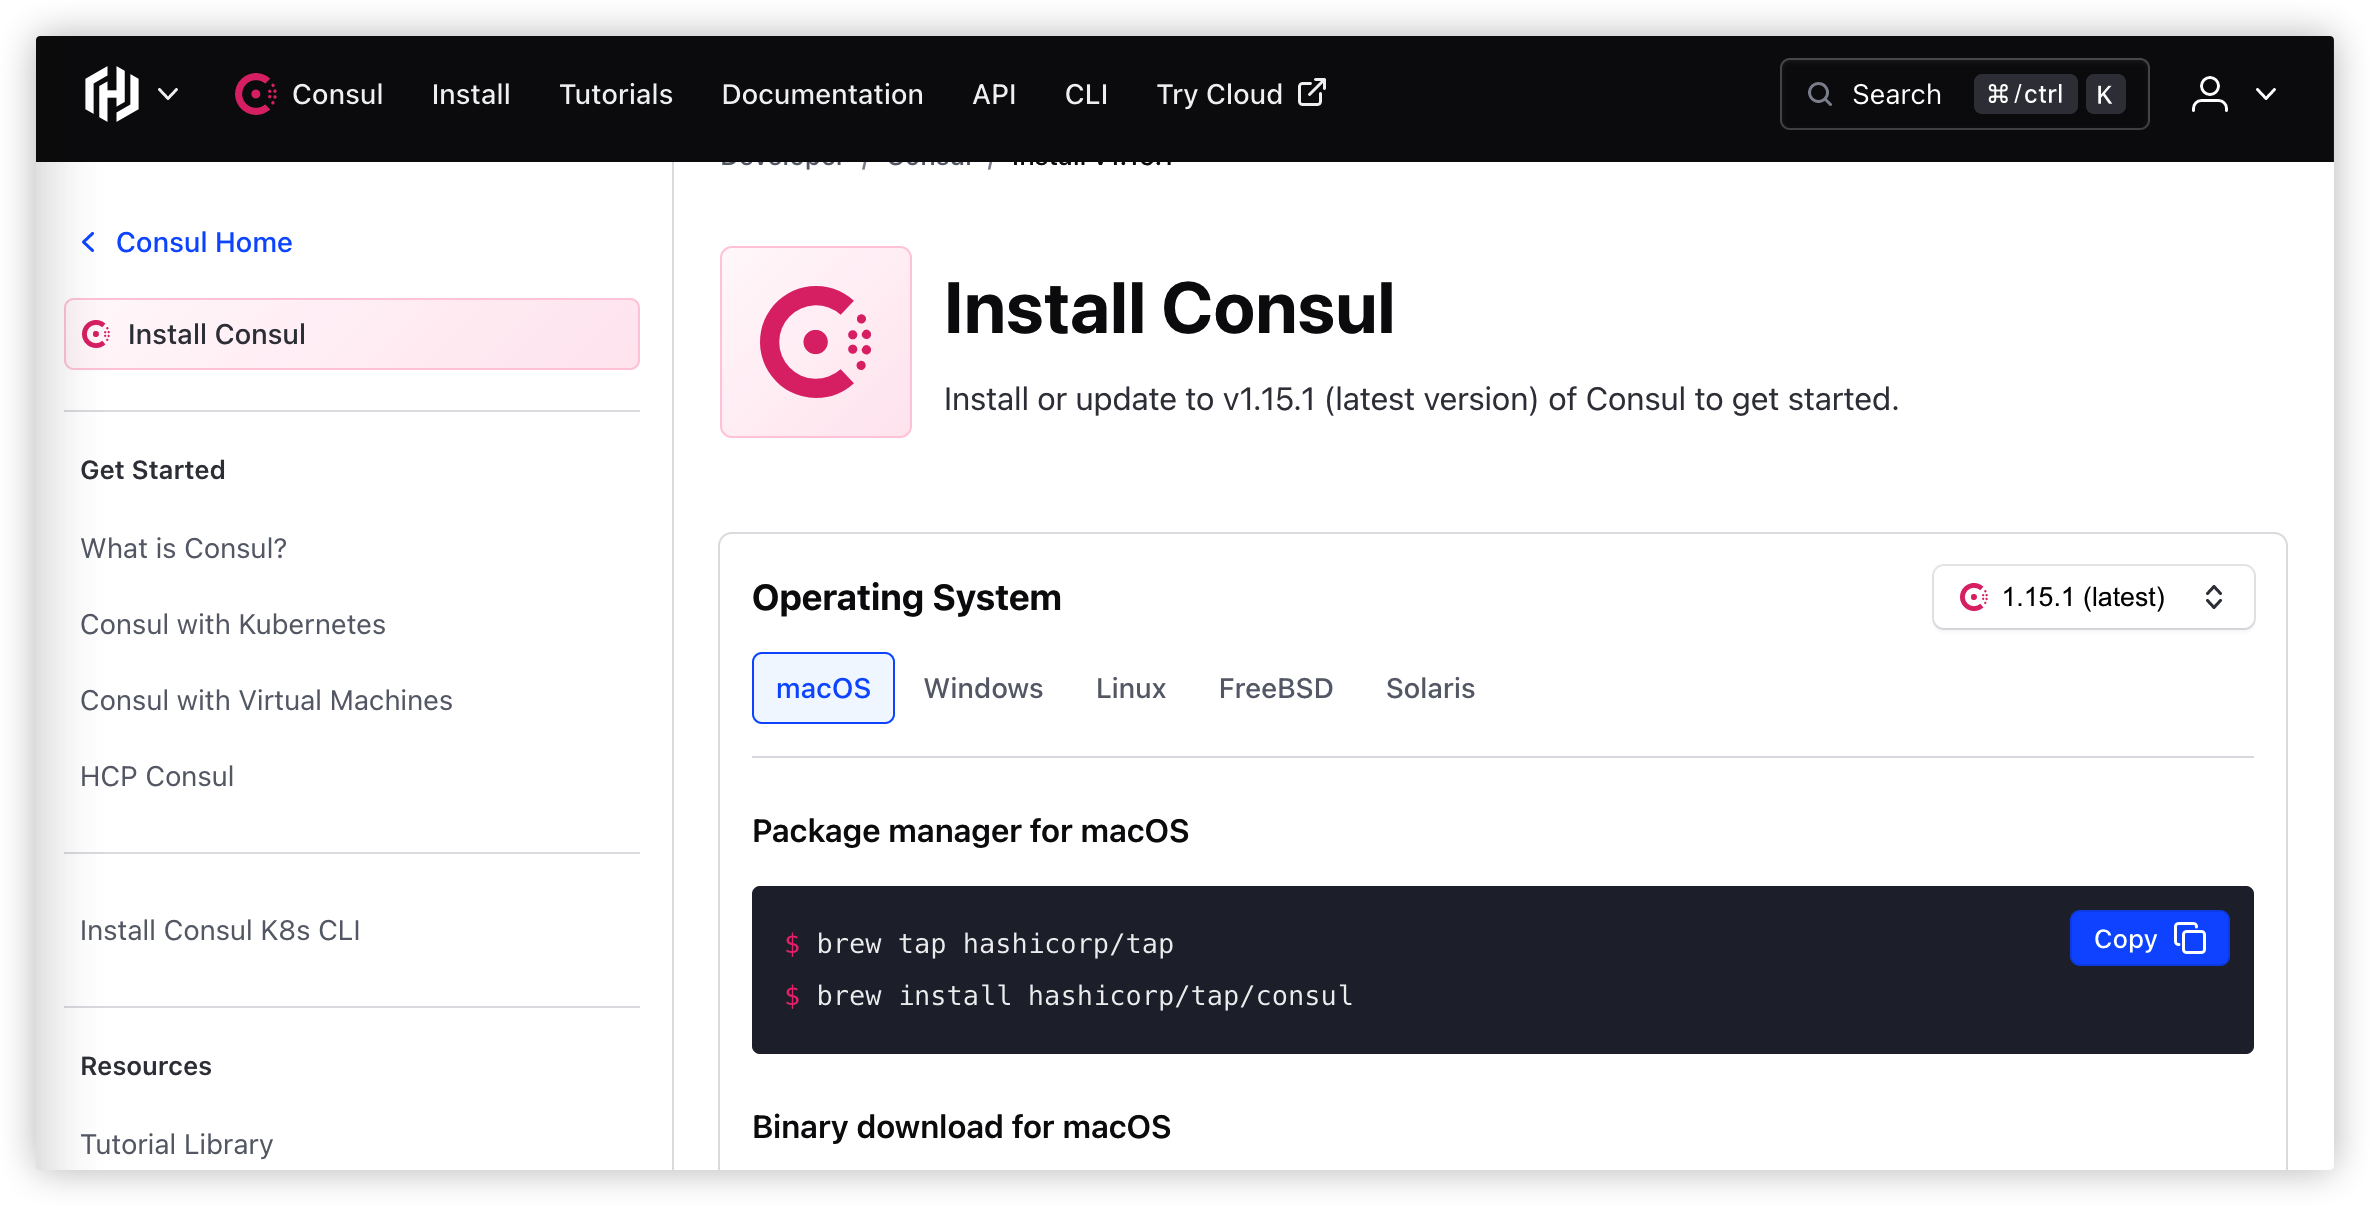This screenshot has height=1206, width=2370.
Task: Select the Windows operating system tab
Action: click(981, 689)
